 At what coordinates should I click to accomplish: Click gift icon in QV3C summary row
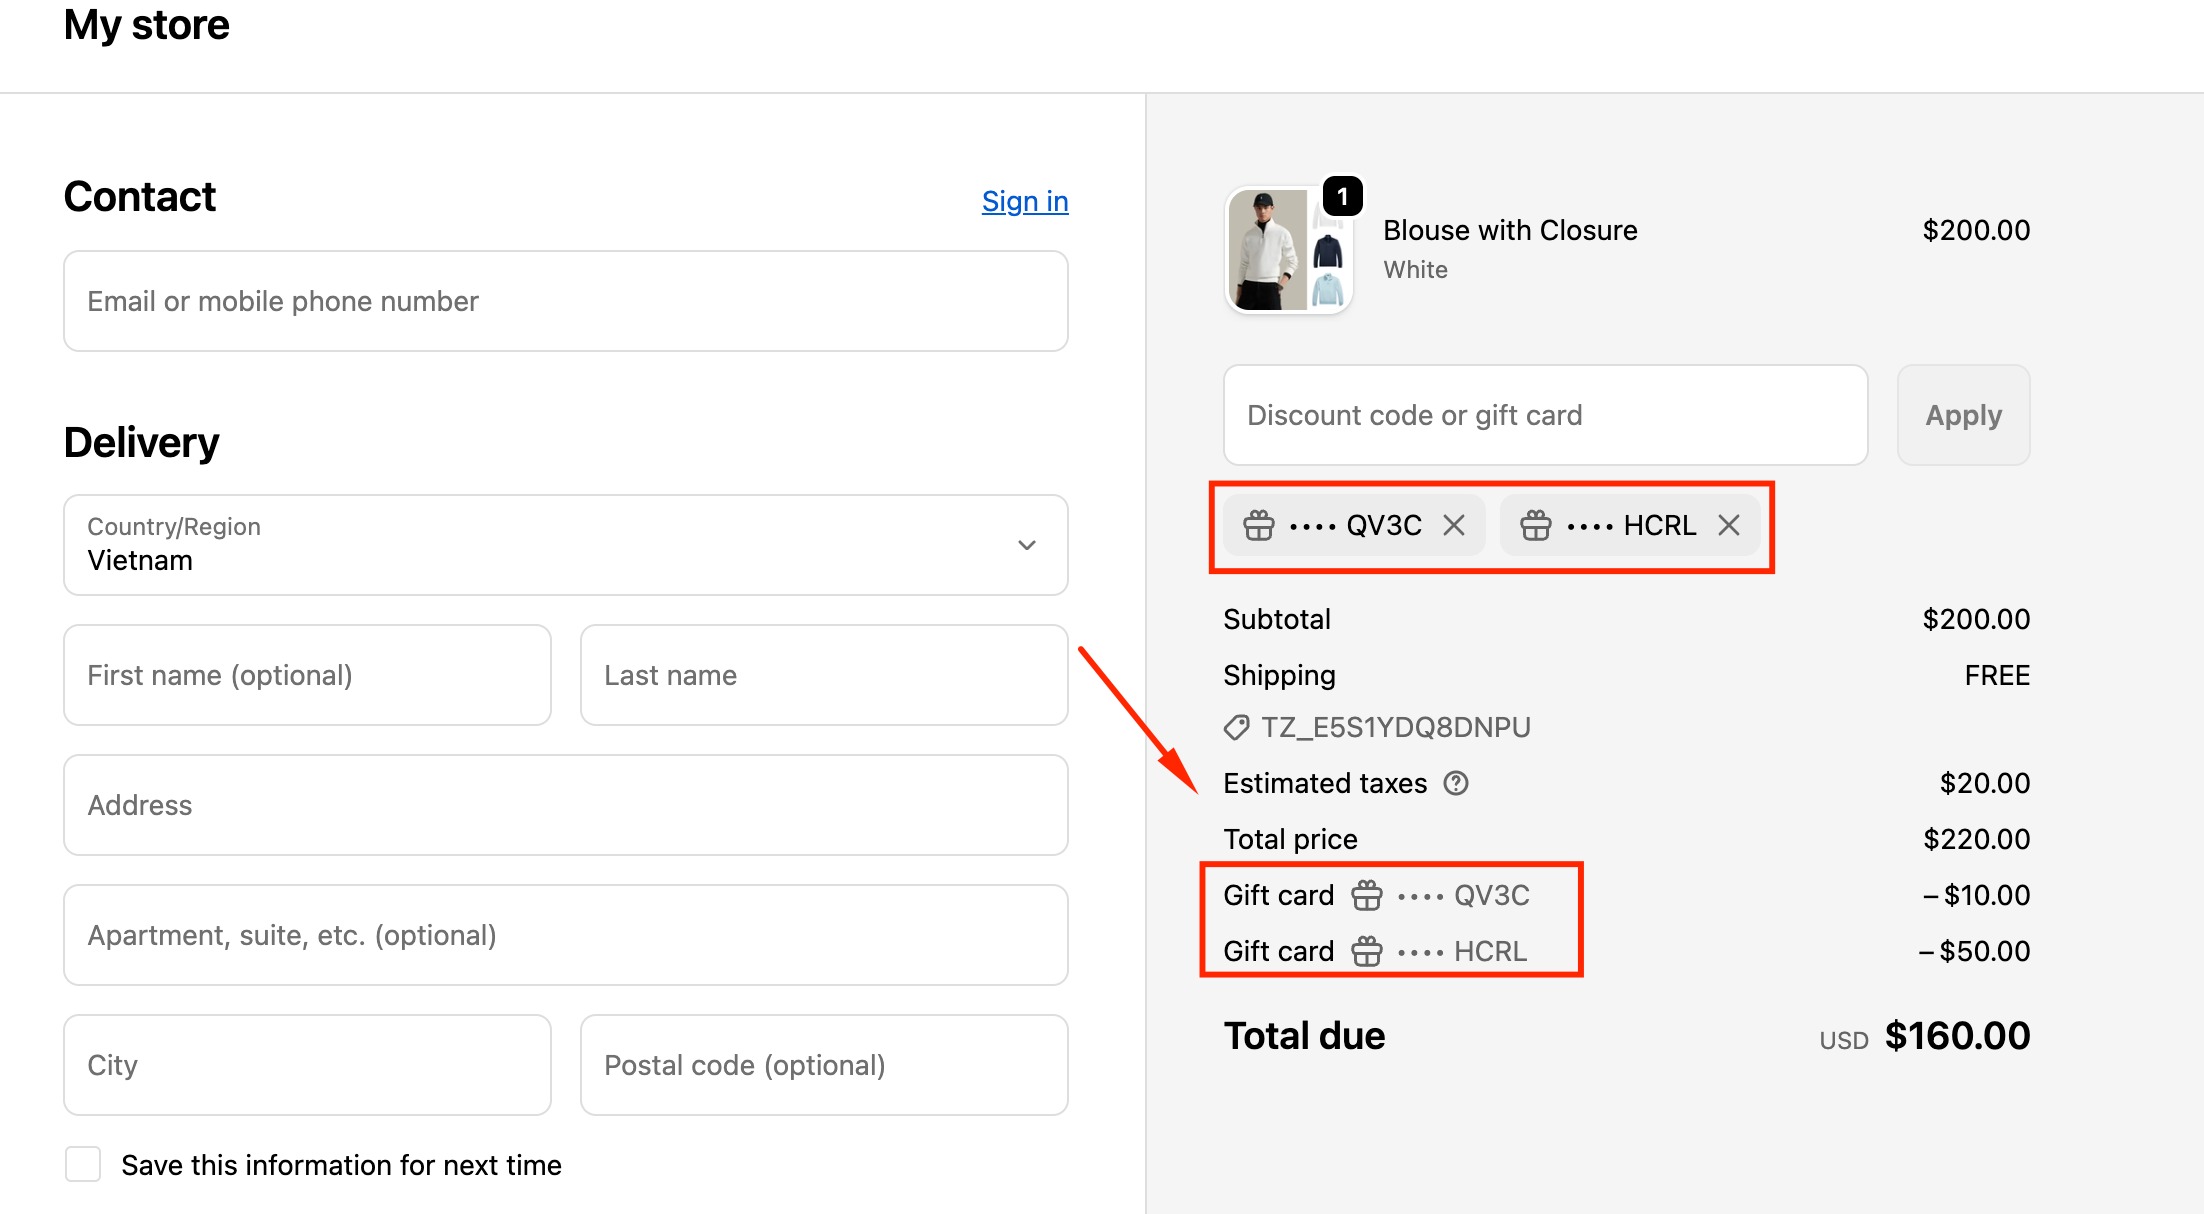click(1367, 895)
